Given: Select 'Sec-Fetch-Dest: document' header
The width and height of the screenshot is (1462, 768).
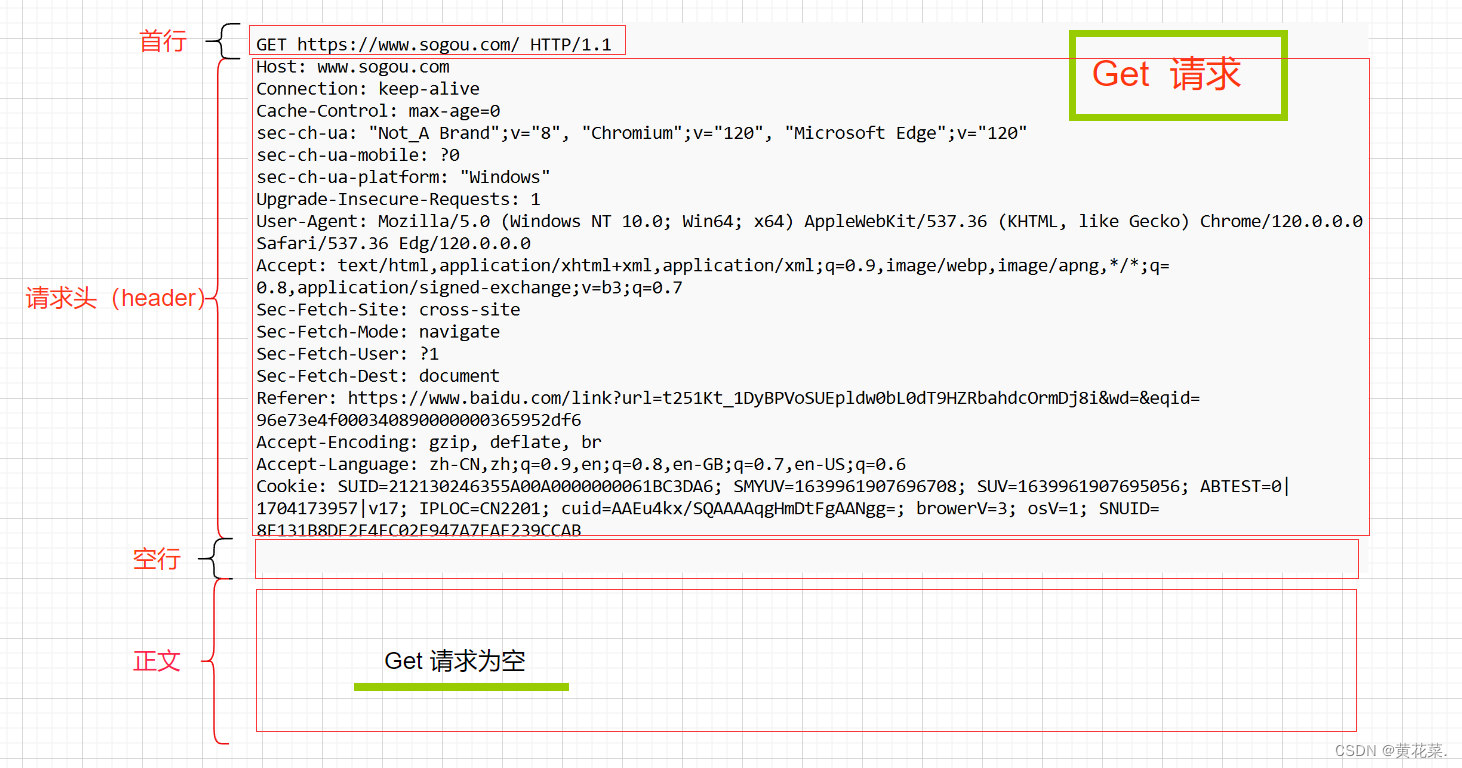Looking at the screenshot, I should pyautogui.click(x=378, y=375).
